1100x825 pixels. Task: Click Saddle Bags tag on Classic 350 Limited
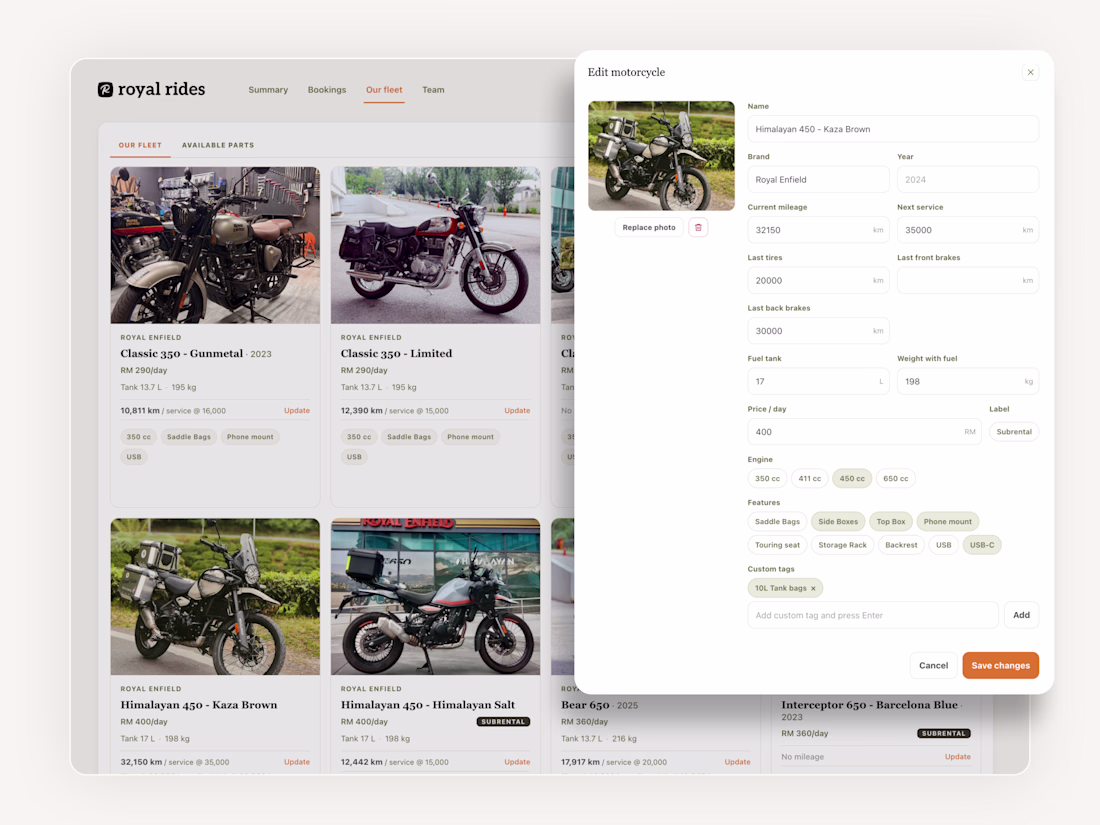tap(409, 437)
